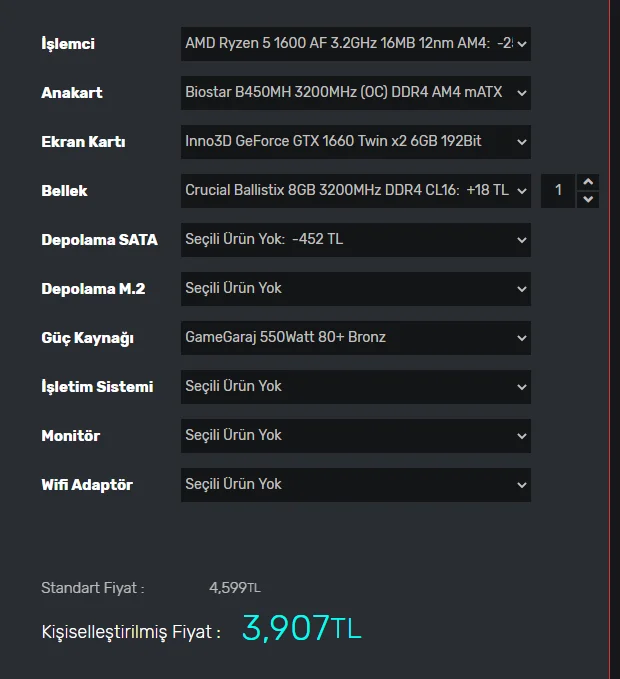Increase memory quantity with up arrow
Image resolution: width=620 pixels, height=679 pixels.
[588, 182]
